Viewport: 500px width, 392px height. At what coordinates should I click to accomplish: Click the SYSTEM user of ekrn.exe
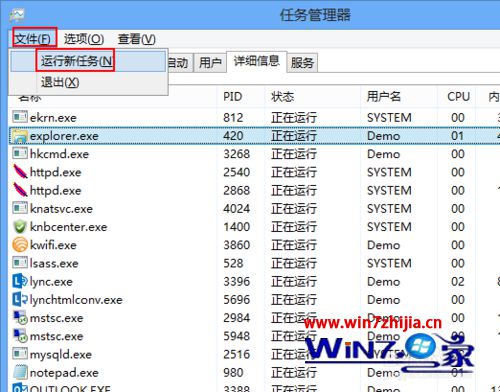pos(389,118)
